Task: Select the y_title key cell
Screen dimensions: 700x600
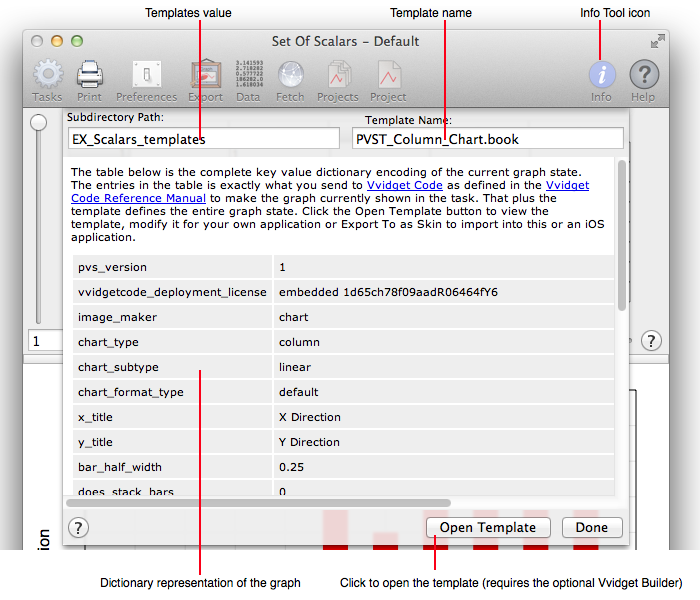Action: 172,442
